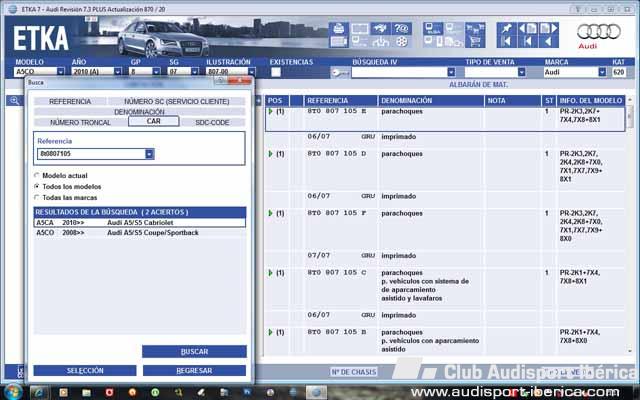
Task: Open the Modelo dropdown showing A5CO
Action: 60,72
